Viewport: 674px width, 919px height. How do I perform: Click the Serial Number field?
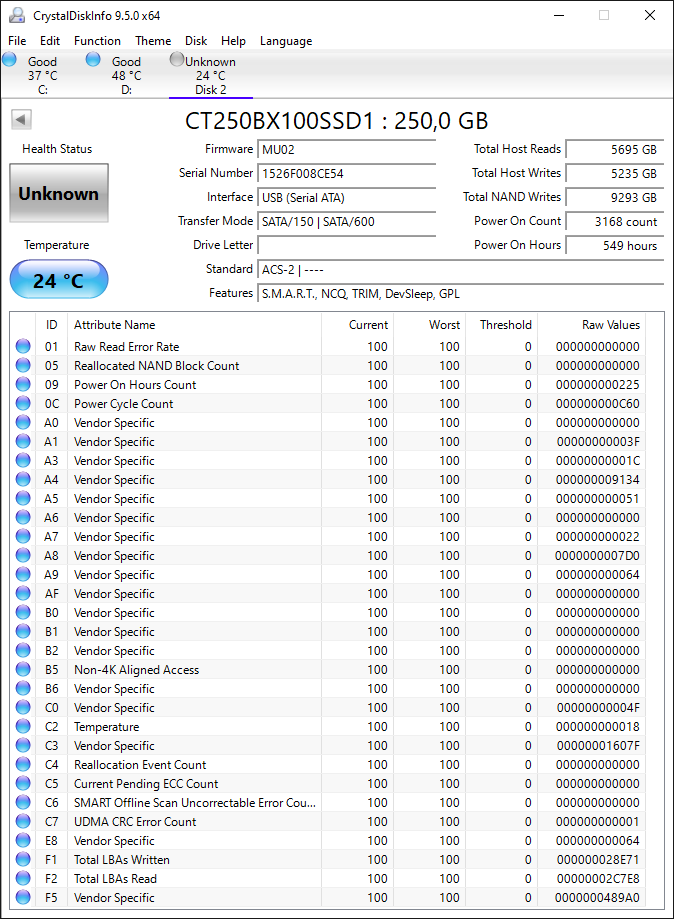[346, 173]
